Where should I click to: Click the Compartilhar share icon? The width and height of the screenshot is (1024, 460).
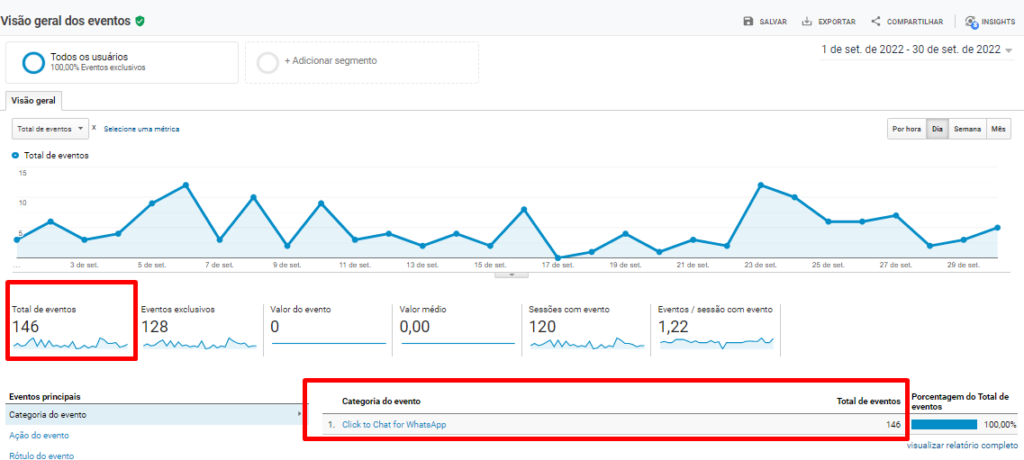coord(876,21)
